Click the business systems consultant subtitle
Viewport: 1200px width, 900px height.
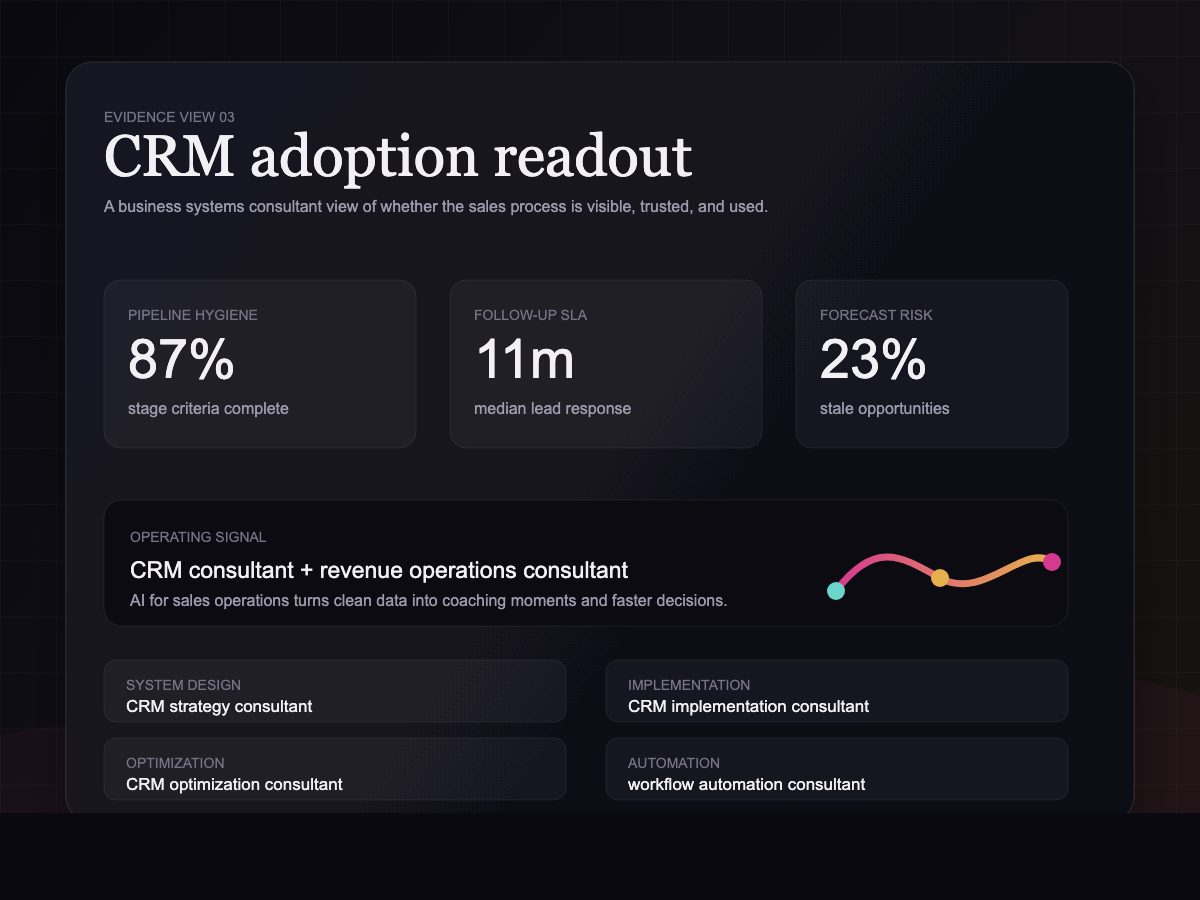(436, 207)
